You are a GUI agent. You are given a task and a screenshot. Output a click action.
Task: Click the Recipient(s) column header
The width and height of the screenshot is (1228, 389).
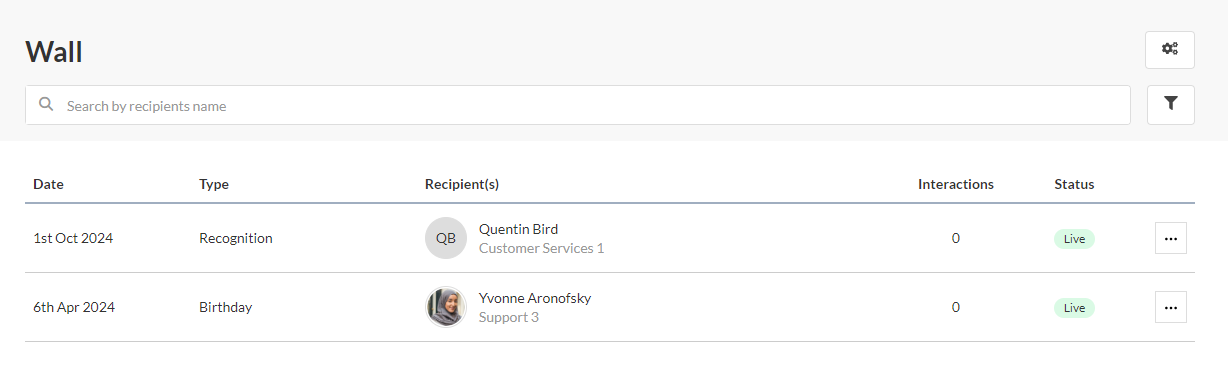click(462, 184)
